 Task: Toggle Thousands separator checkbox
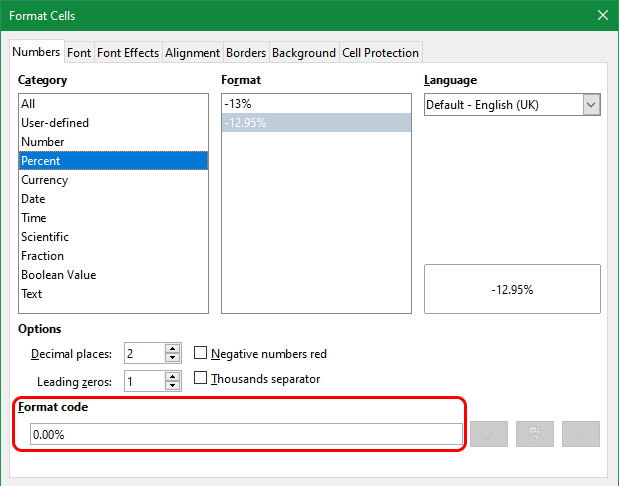coord(201,378)
